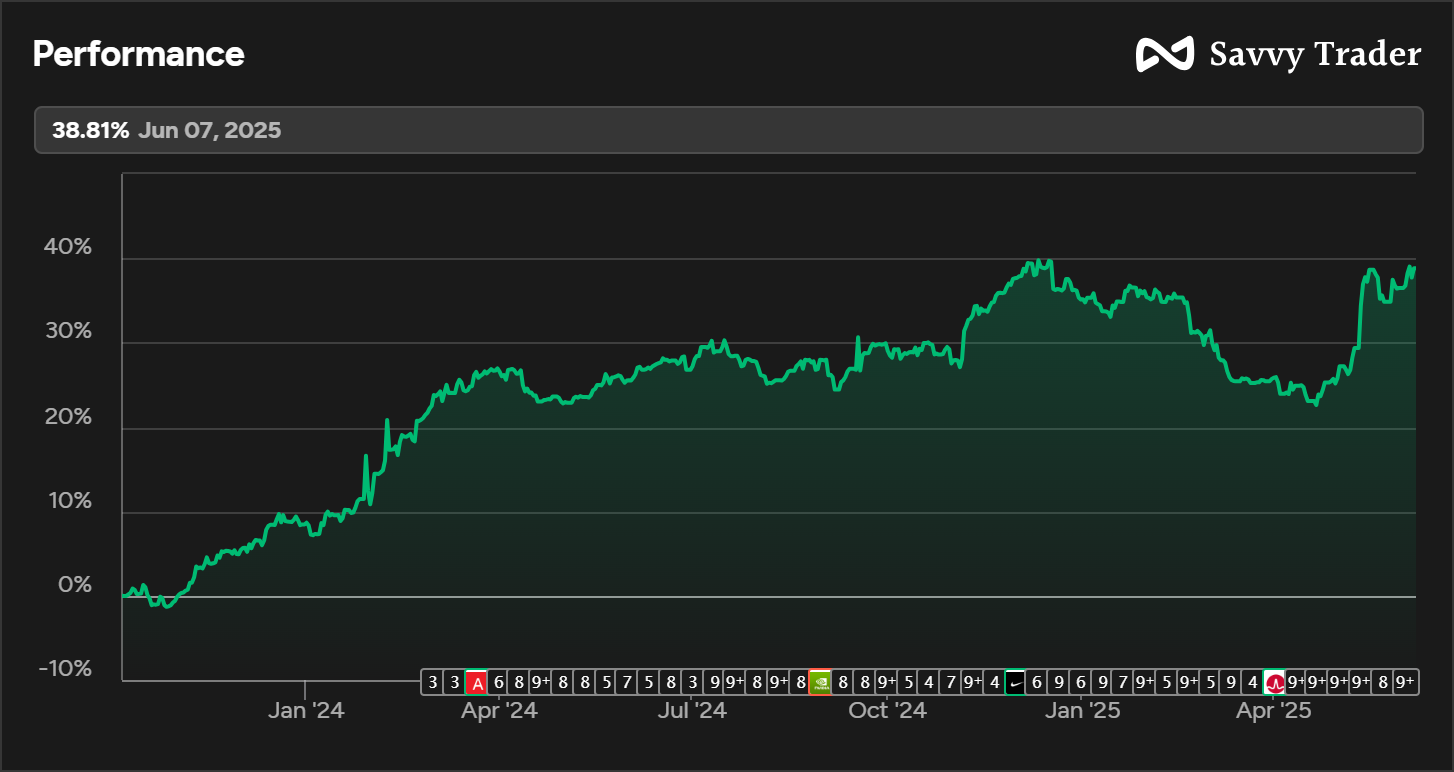The height and width of the screenshot is (772, 1454).
Task: Click the Adobe logo trade marker
Action: coord(477,683)
